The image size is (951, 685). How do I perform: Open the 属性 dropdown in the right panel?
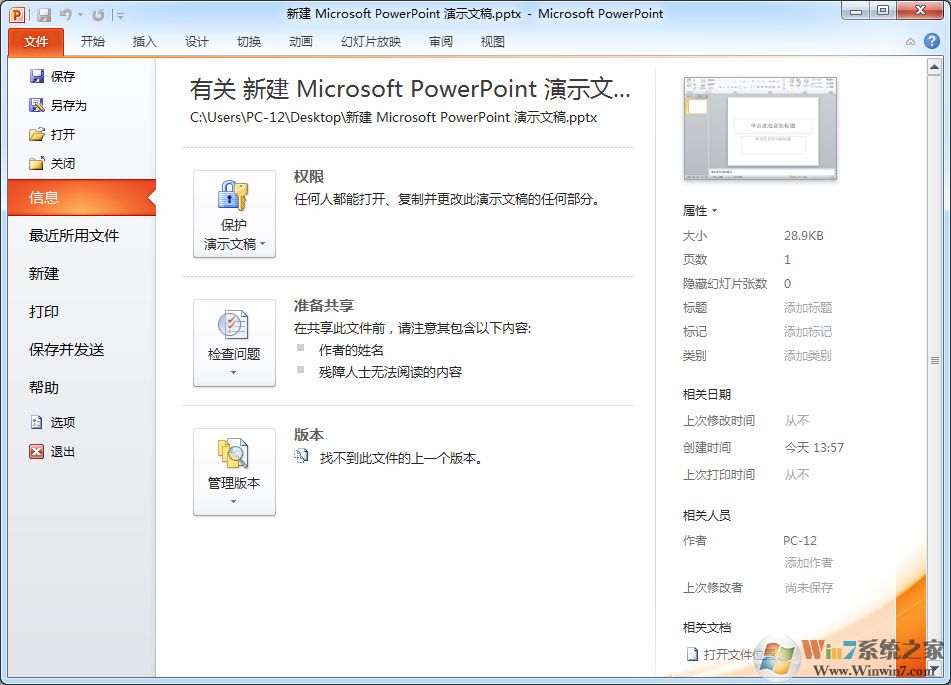click(x=697, y=210)
